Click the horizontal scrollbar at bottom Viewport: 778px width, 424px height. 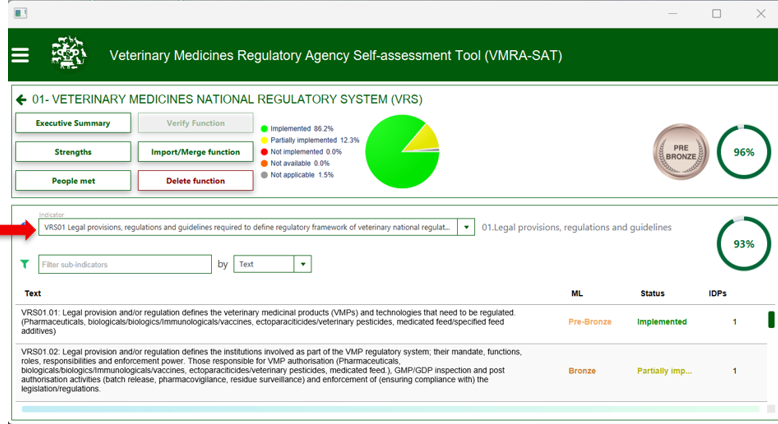tap(390, 409)
